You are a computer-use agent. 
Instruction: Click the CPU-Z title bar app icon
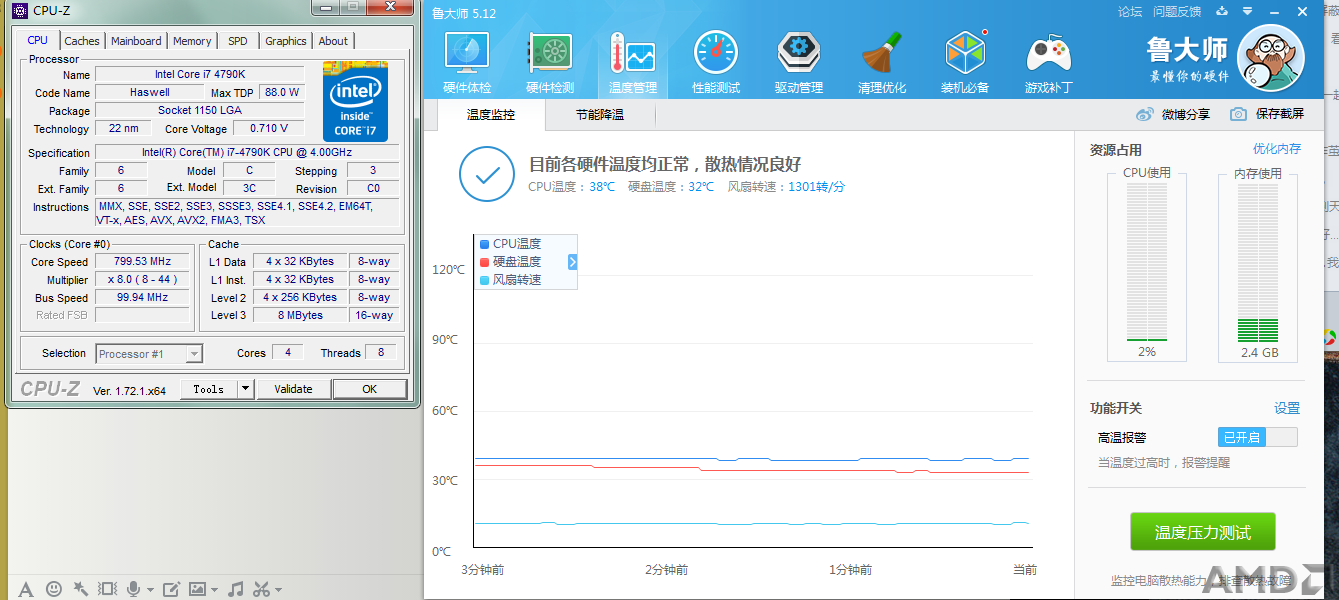click(20, 10)
